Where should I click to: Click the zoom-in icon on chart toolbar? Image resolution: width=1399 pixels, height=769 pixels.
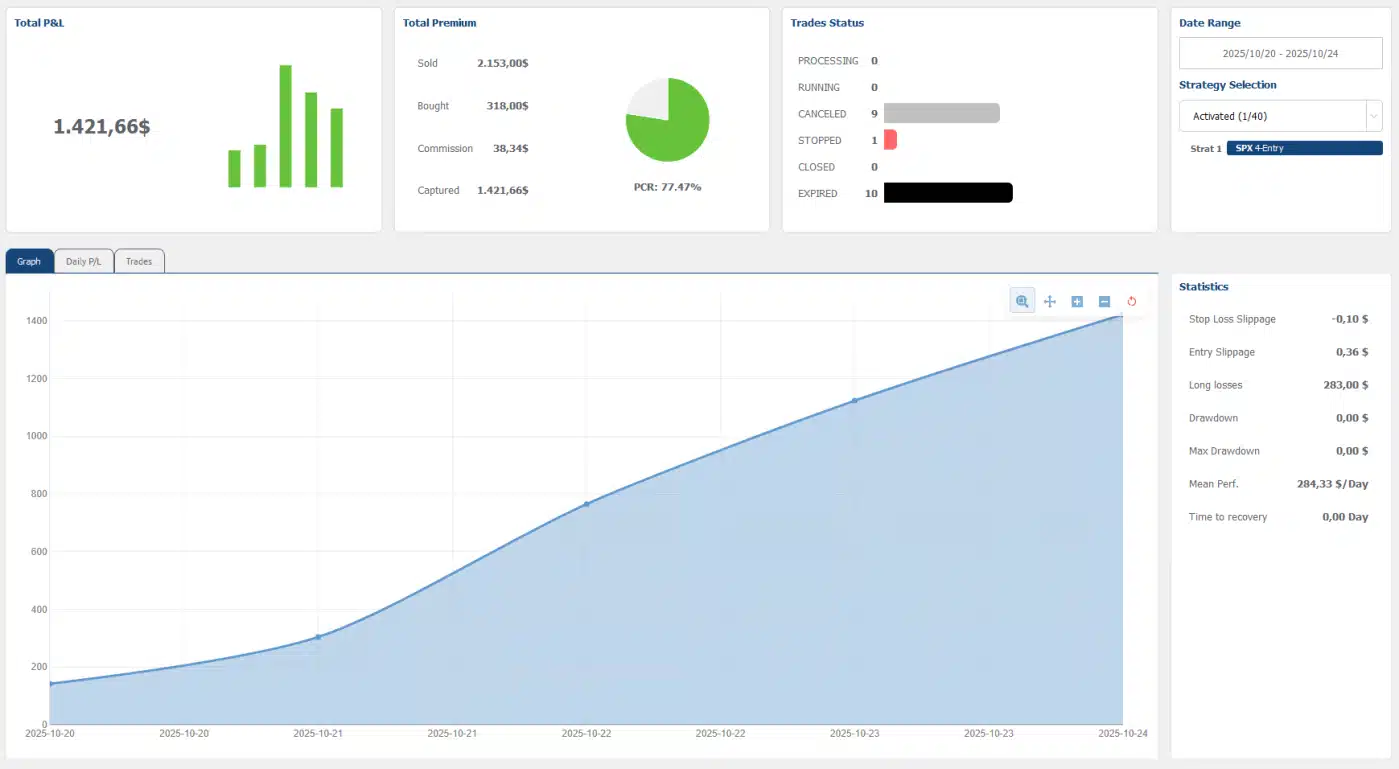click(1077, 300)
